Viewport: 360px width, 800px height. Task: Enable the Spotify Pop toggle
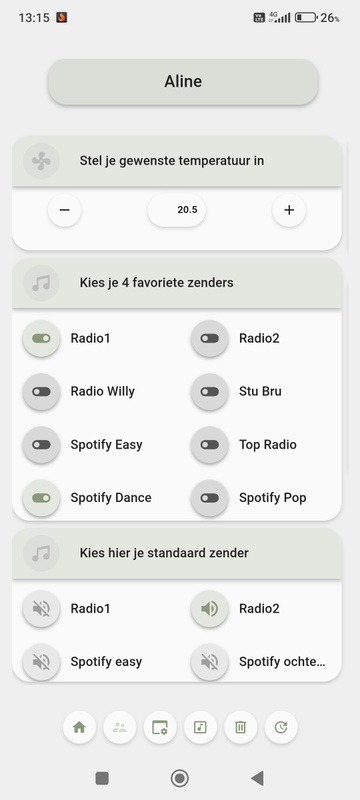(x=210, y=497)
